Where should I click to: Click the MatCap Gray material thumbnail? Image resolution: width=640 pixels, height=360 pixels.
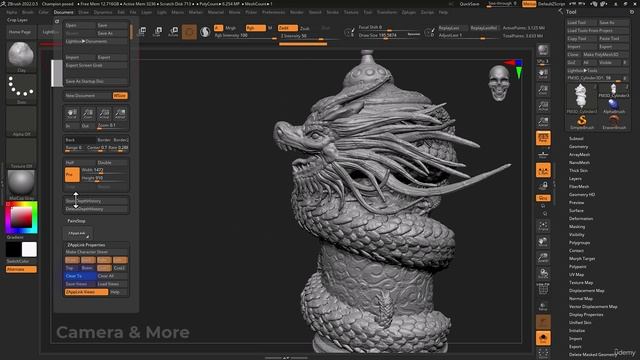tap(21, 184)
